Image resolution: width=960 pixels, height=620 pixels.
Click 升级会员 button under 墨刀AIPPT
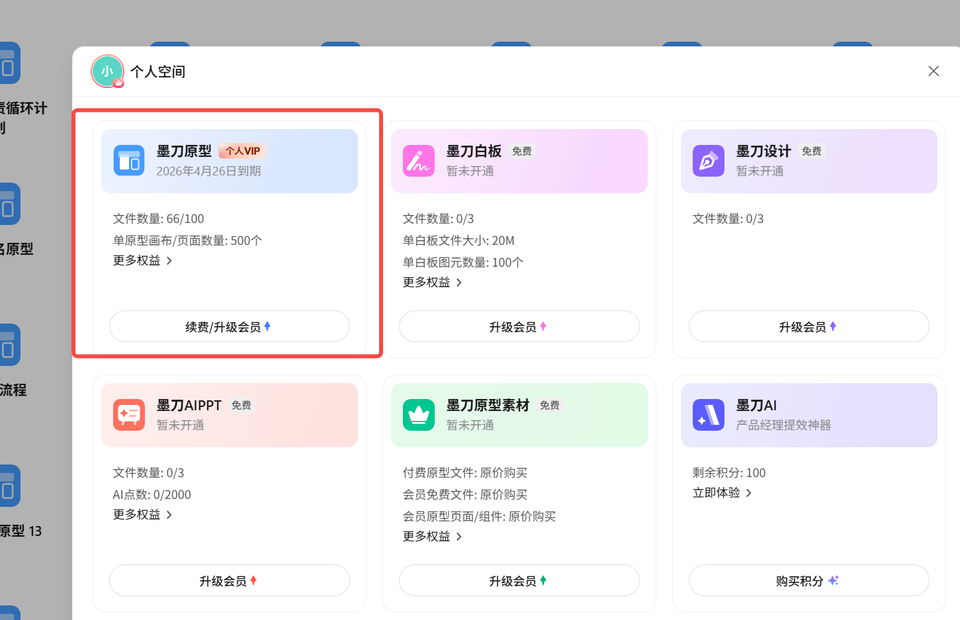[229, 581]
